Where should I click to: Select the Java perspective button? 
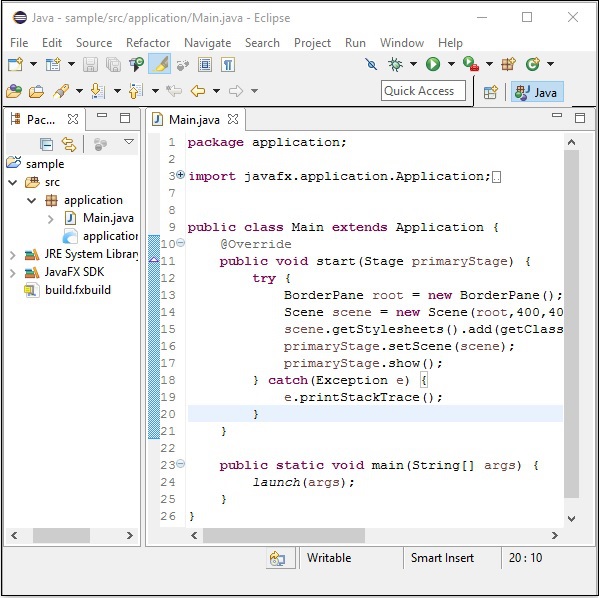pos(536,91)
